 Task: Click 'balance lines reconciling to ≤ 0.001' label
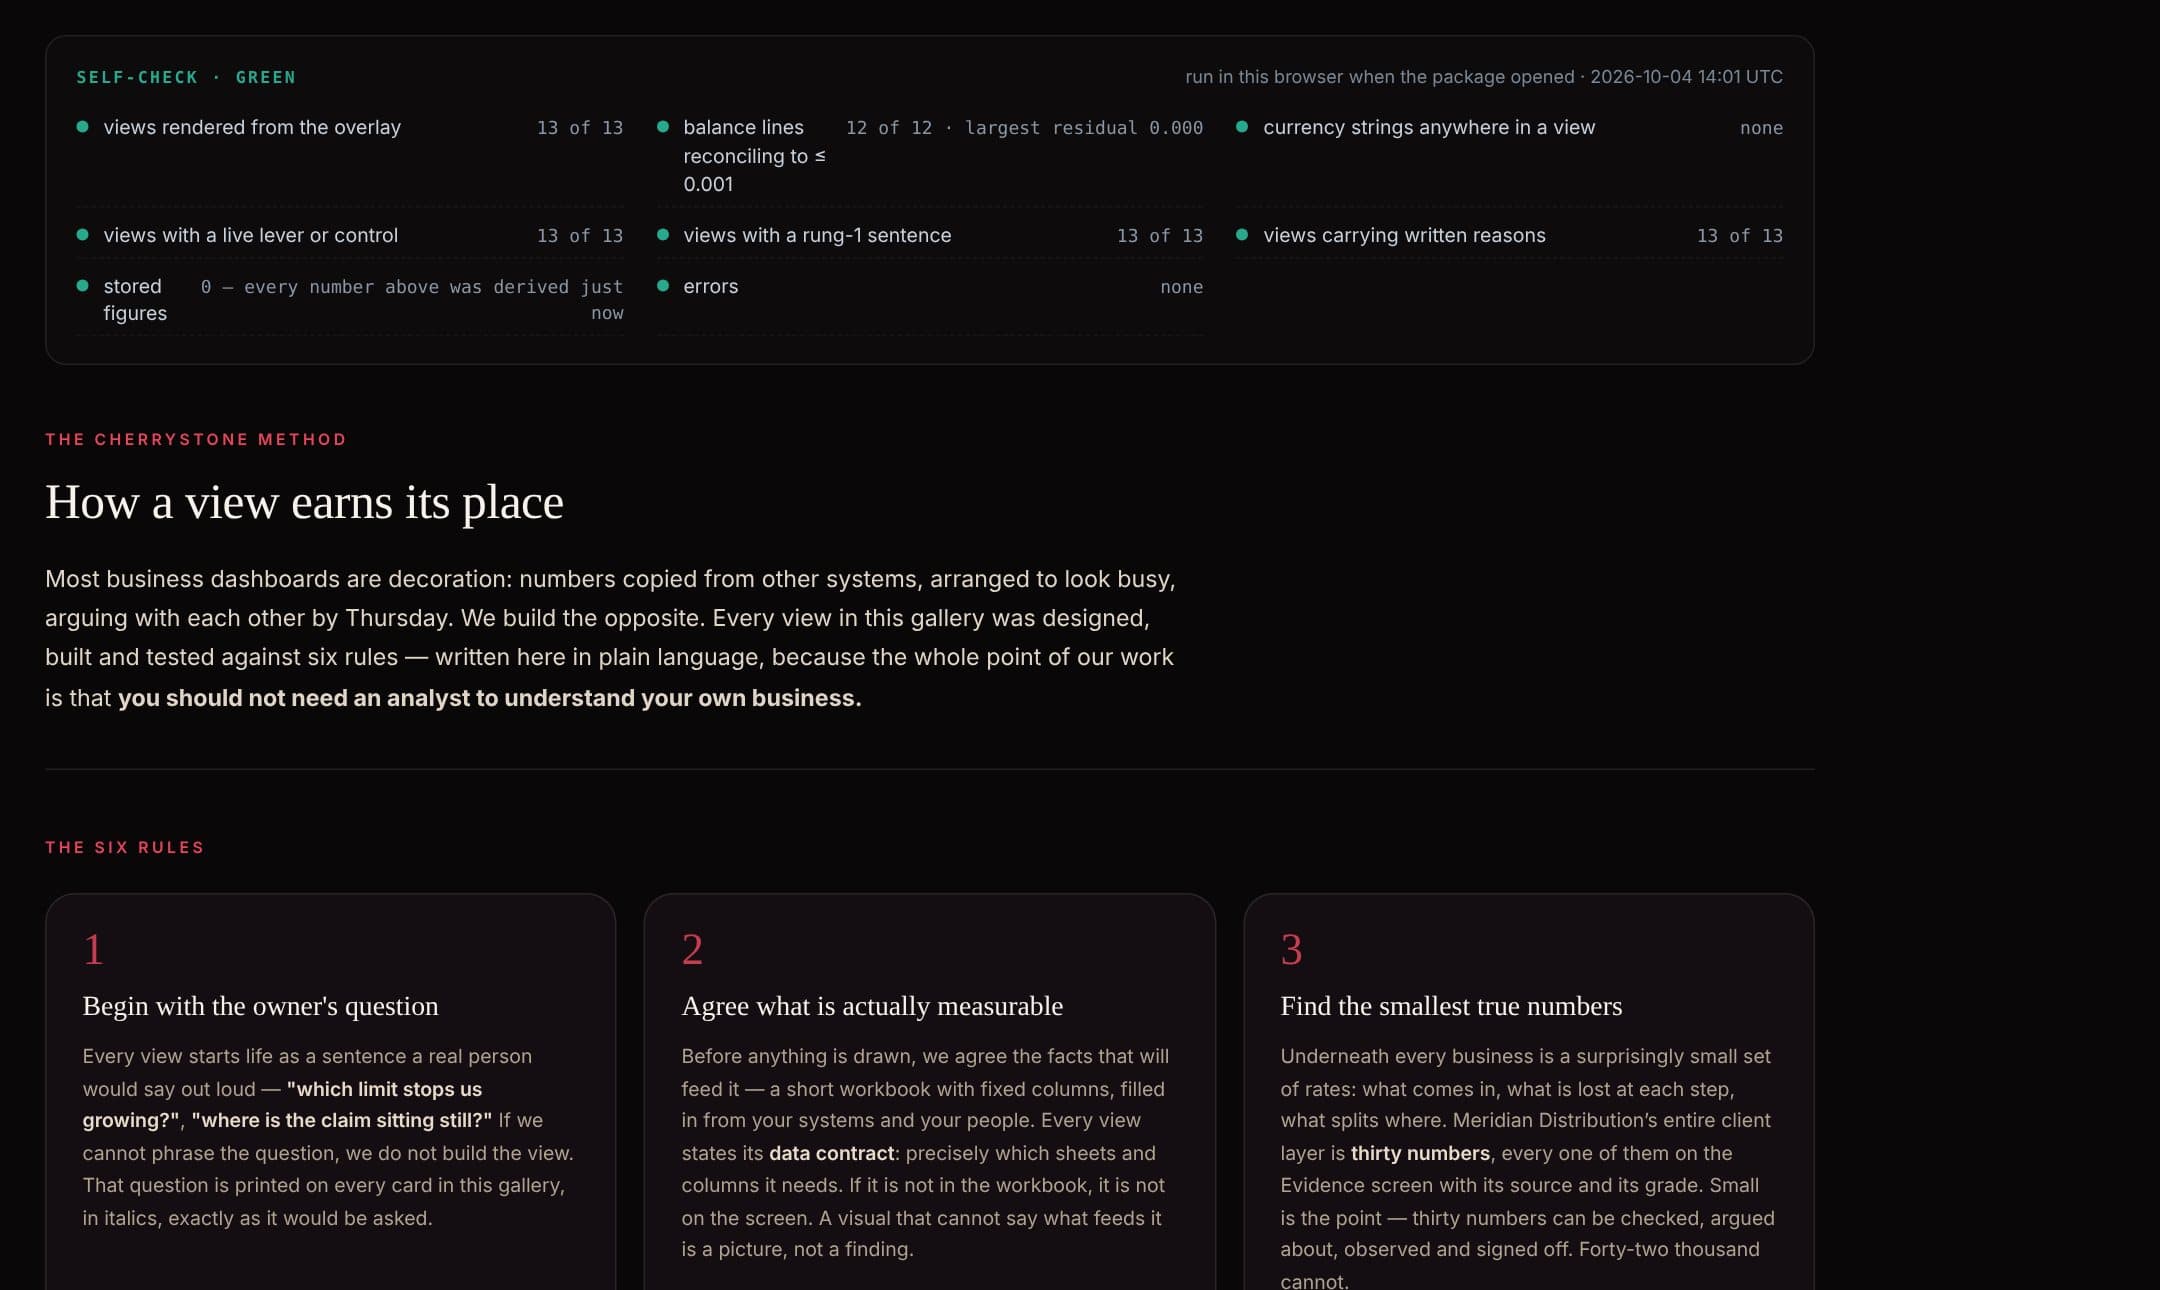click(754, 156)
